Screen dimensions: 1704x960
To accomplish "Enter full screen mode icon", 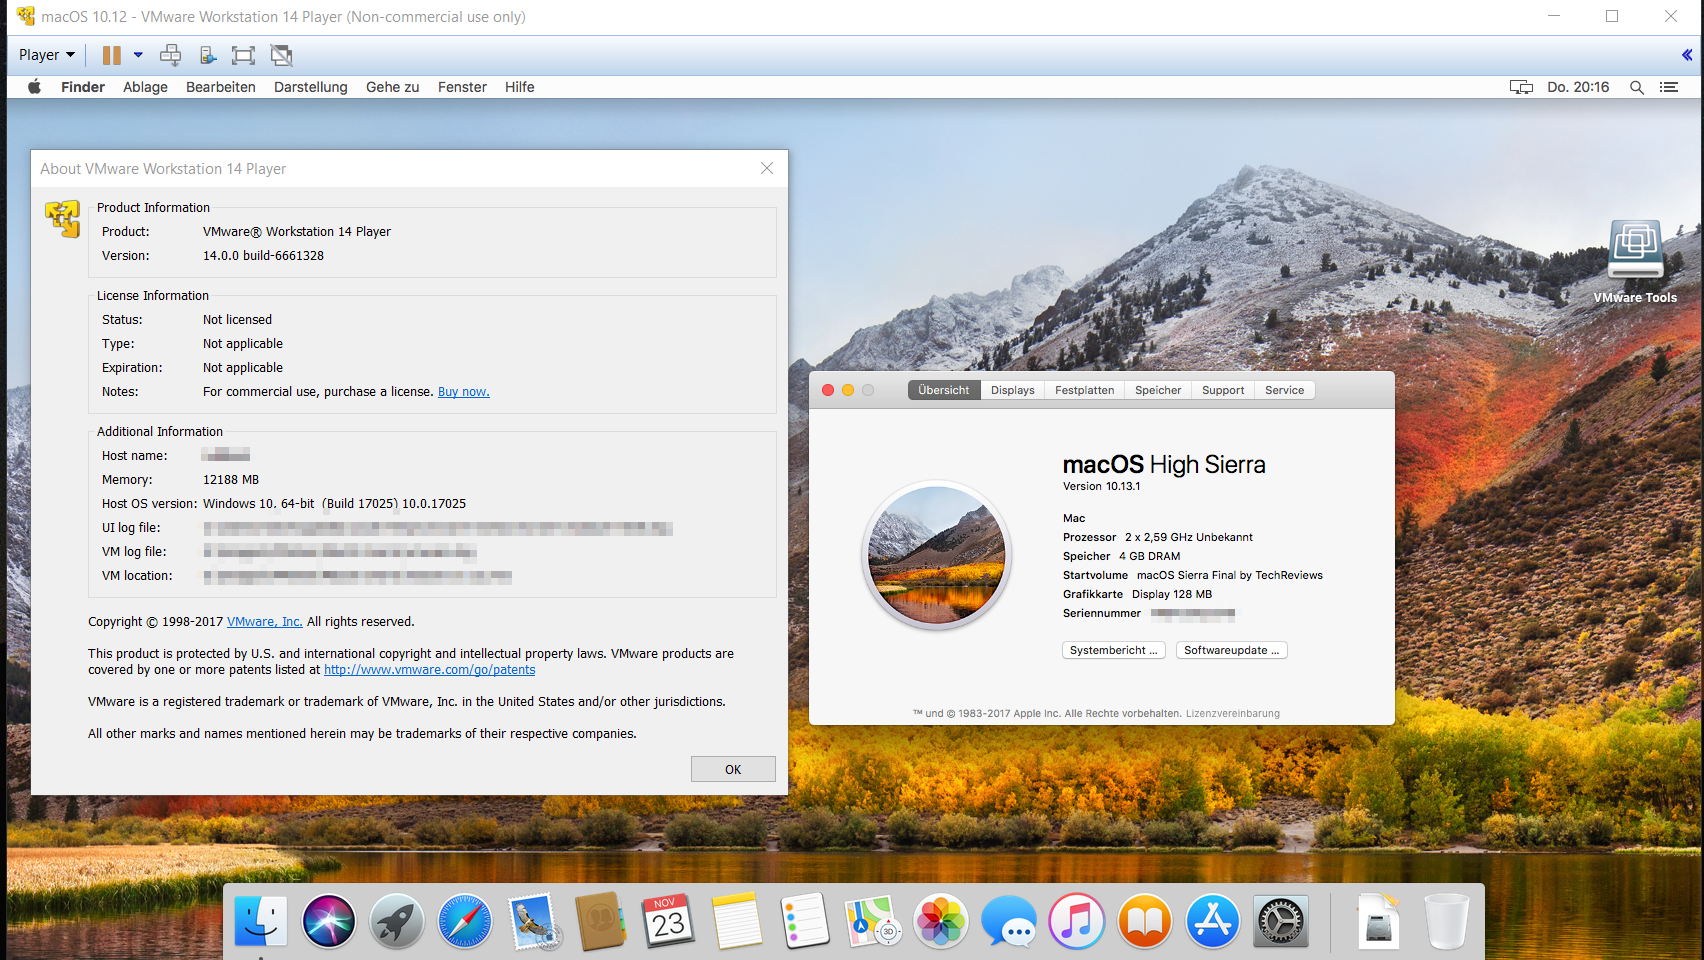I will 243,55.
